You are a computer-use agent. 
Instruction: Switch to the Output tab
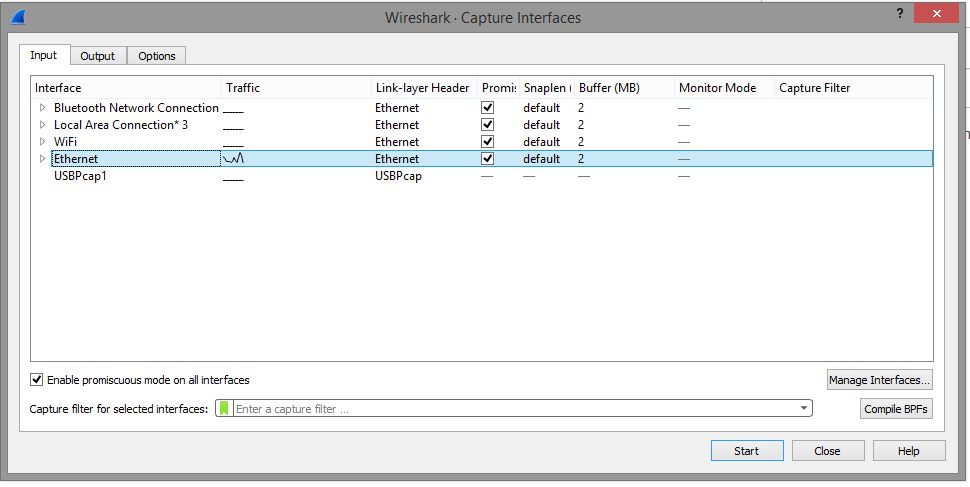click(x=98, y=56)
